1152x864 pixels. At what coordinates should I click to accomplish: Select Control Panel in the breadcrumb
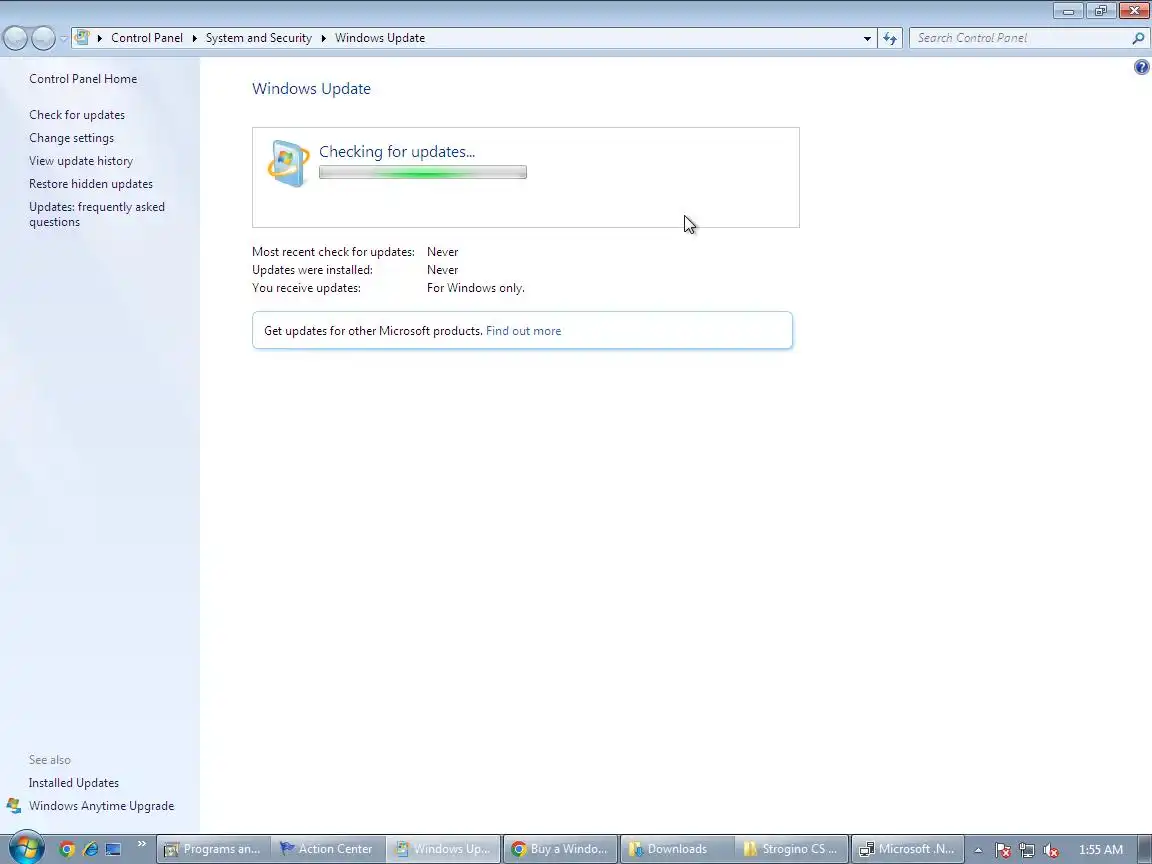[147, 38]
